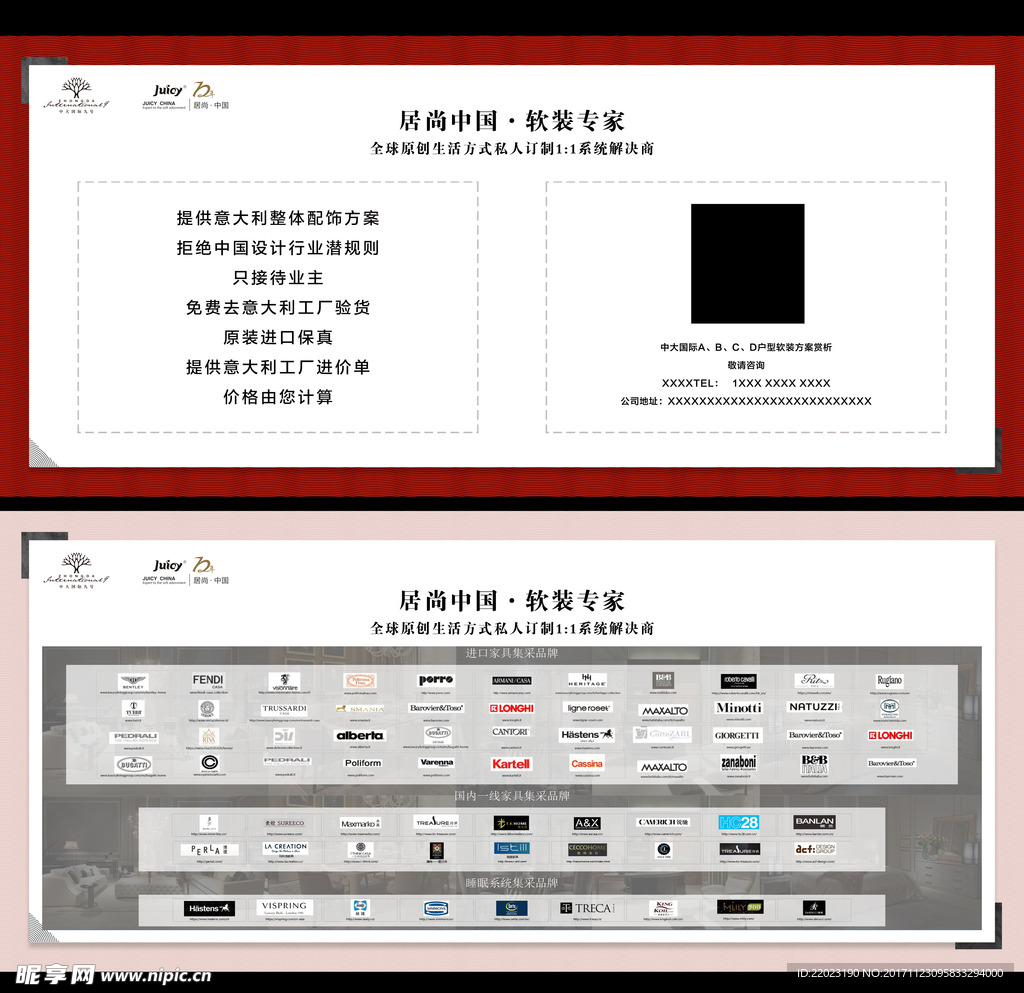Select the BANLAN brand logo

pyautogui.click(x=814, y=822)
